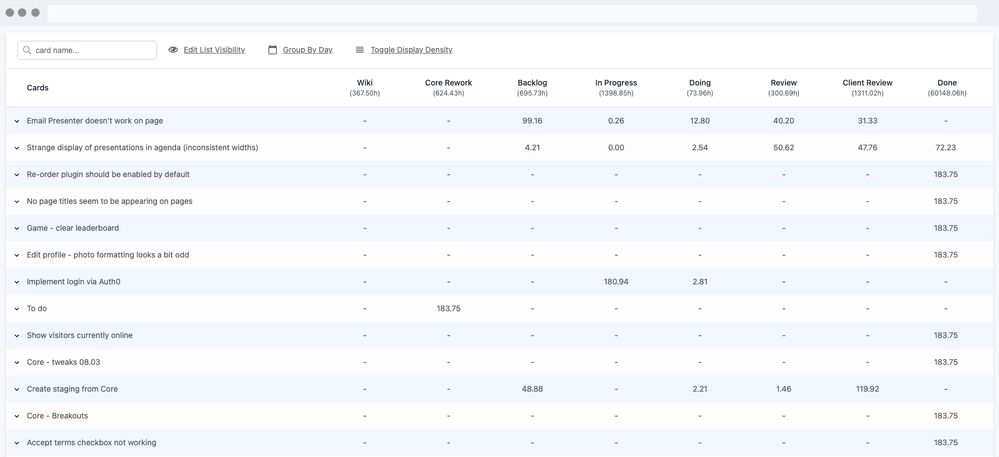Click the eye icon for list visibility
Image resolution: width=999 pixels, height=457 pixels.
click(x=173, y=50)
